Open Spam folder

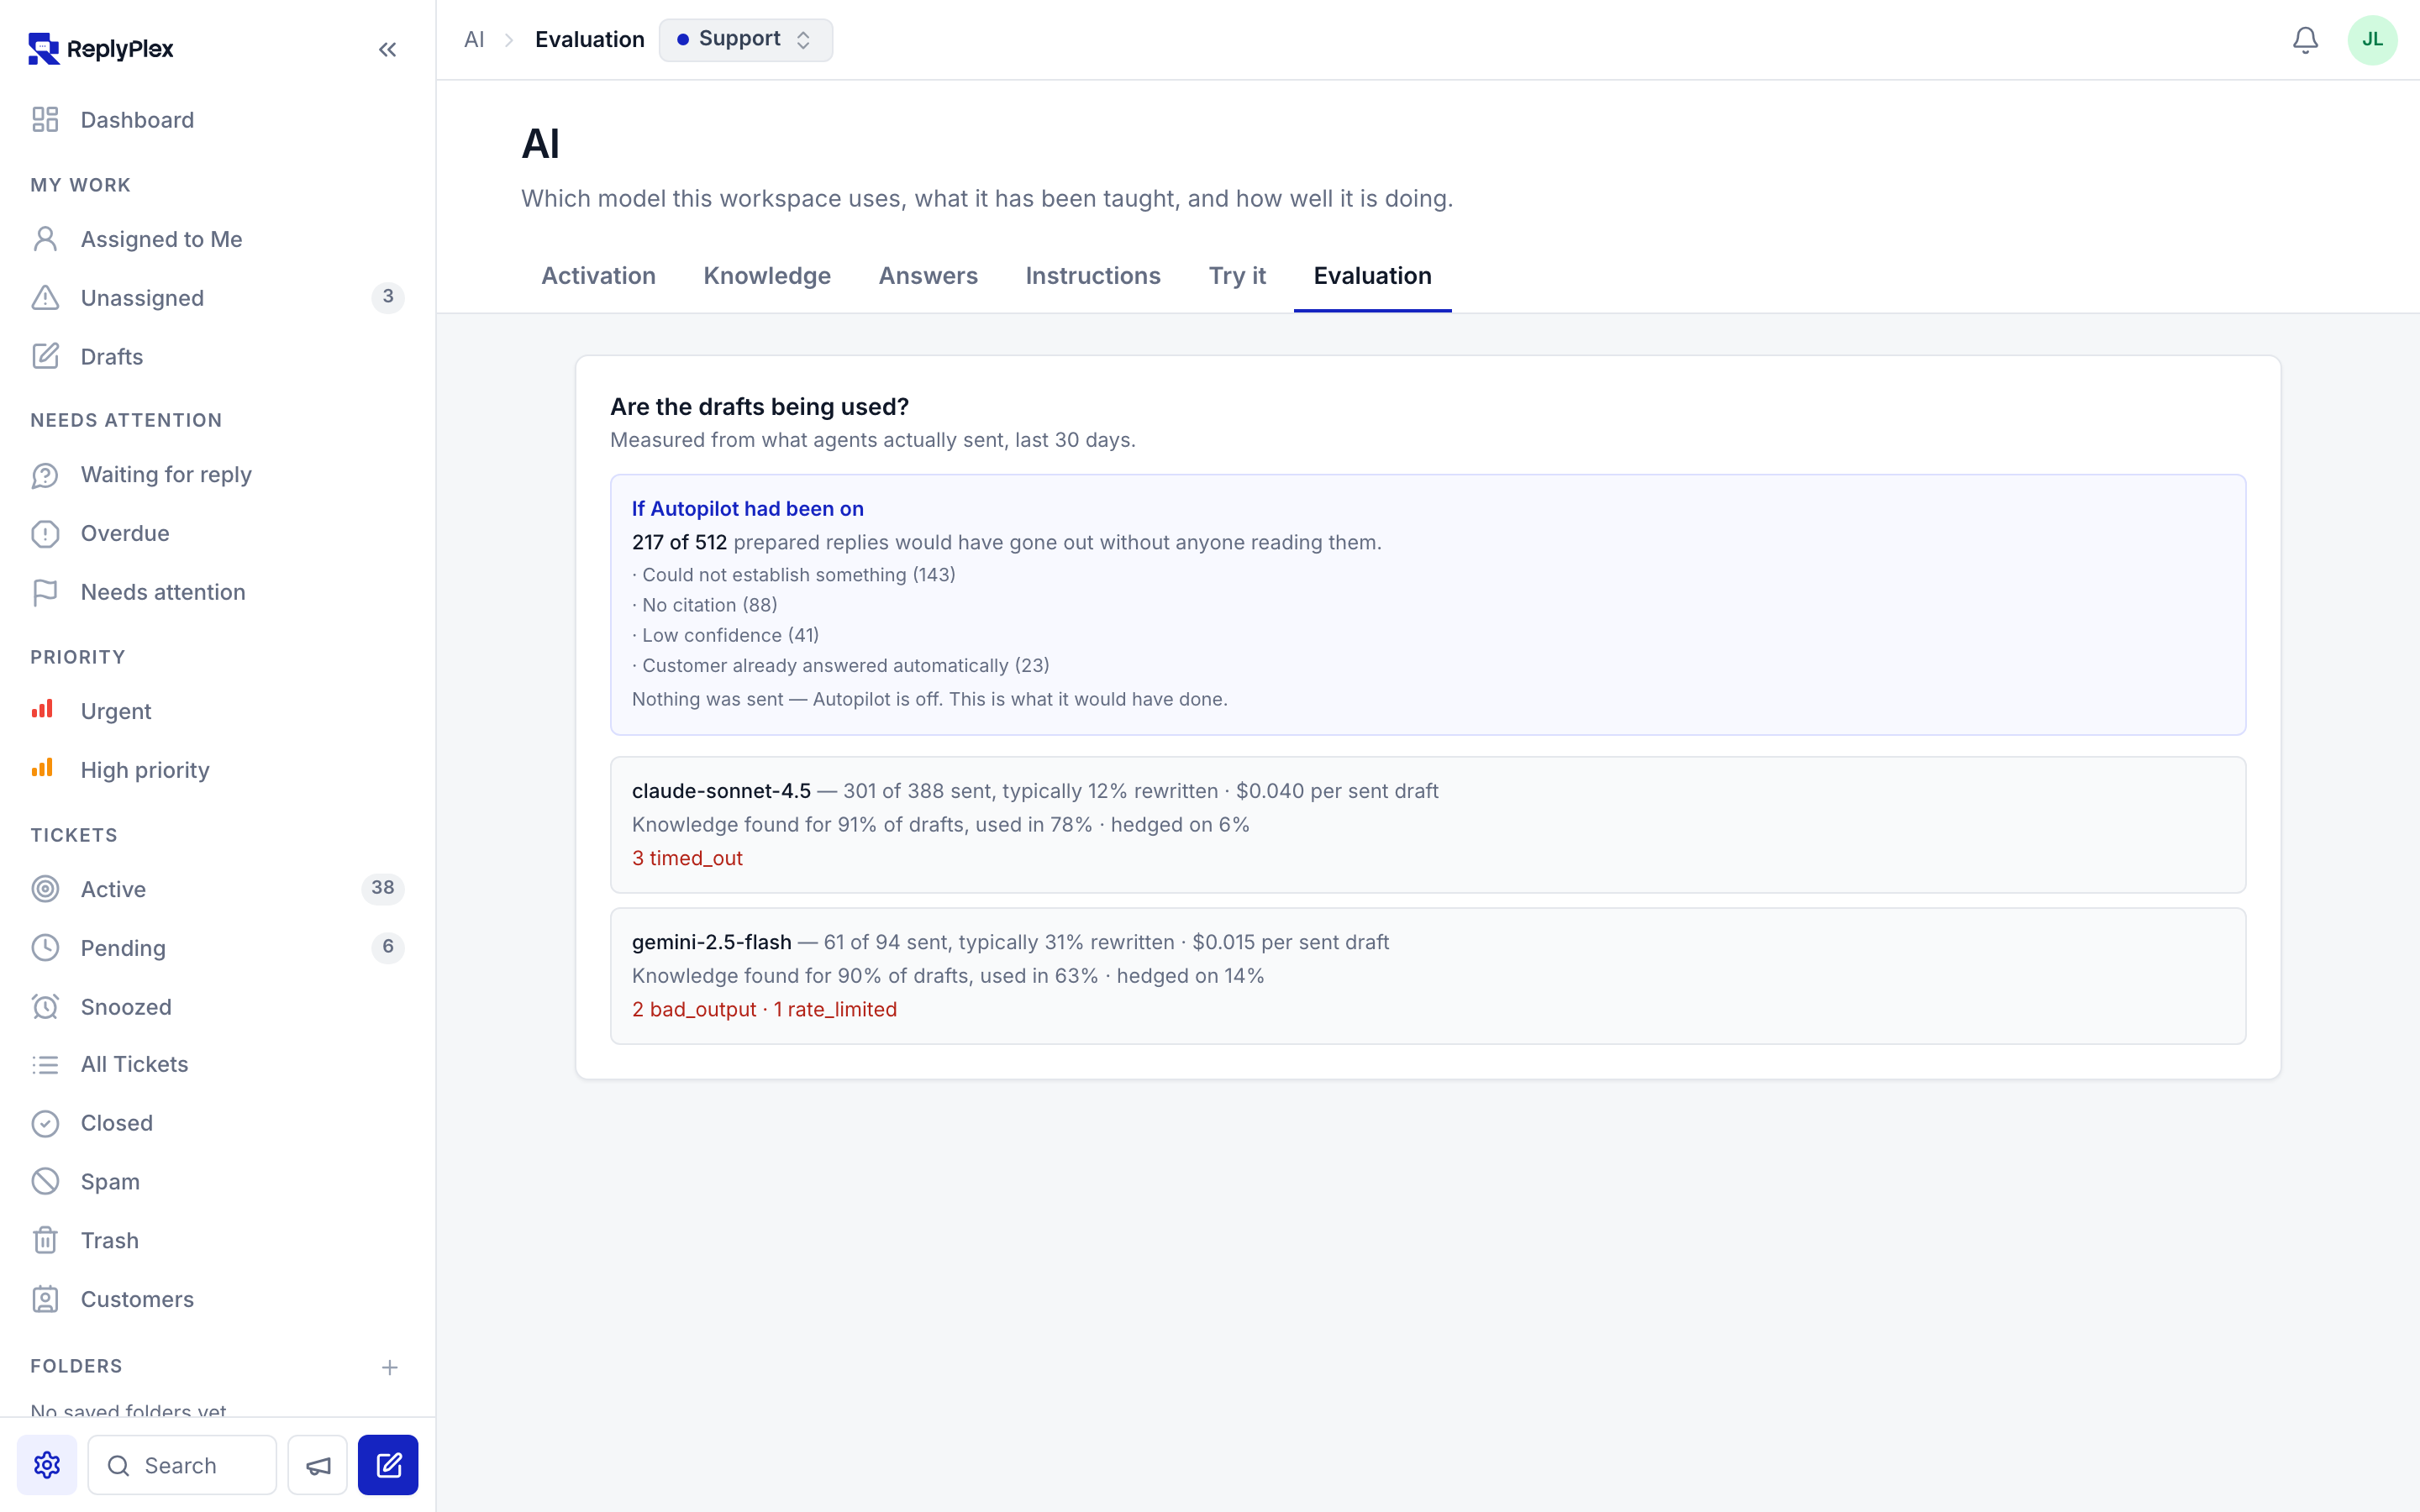[218, 1181]
